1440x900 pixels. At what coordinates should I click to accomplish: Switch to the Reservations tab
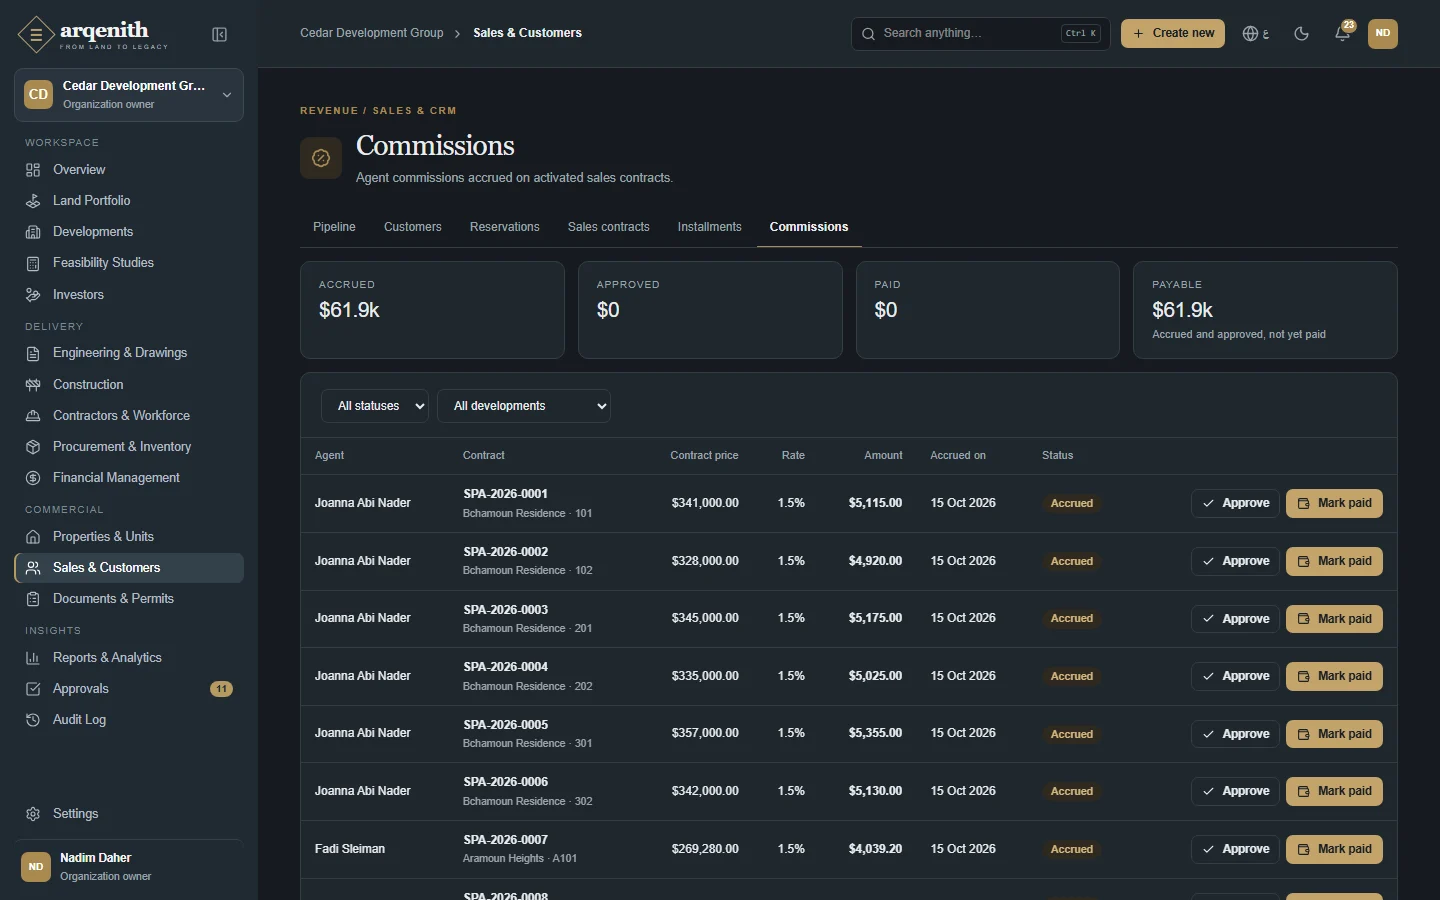(x=505, y=227)
